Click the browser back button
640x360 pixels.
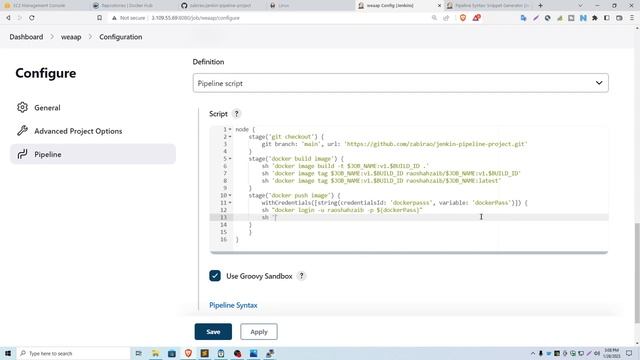(8, 18)
